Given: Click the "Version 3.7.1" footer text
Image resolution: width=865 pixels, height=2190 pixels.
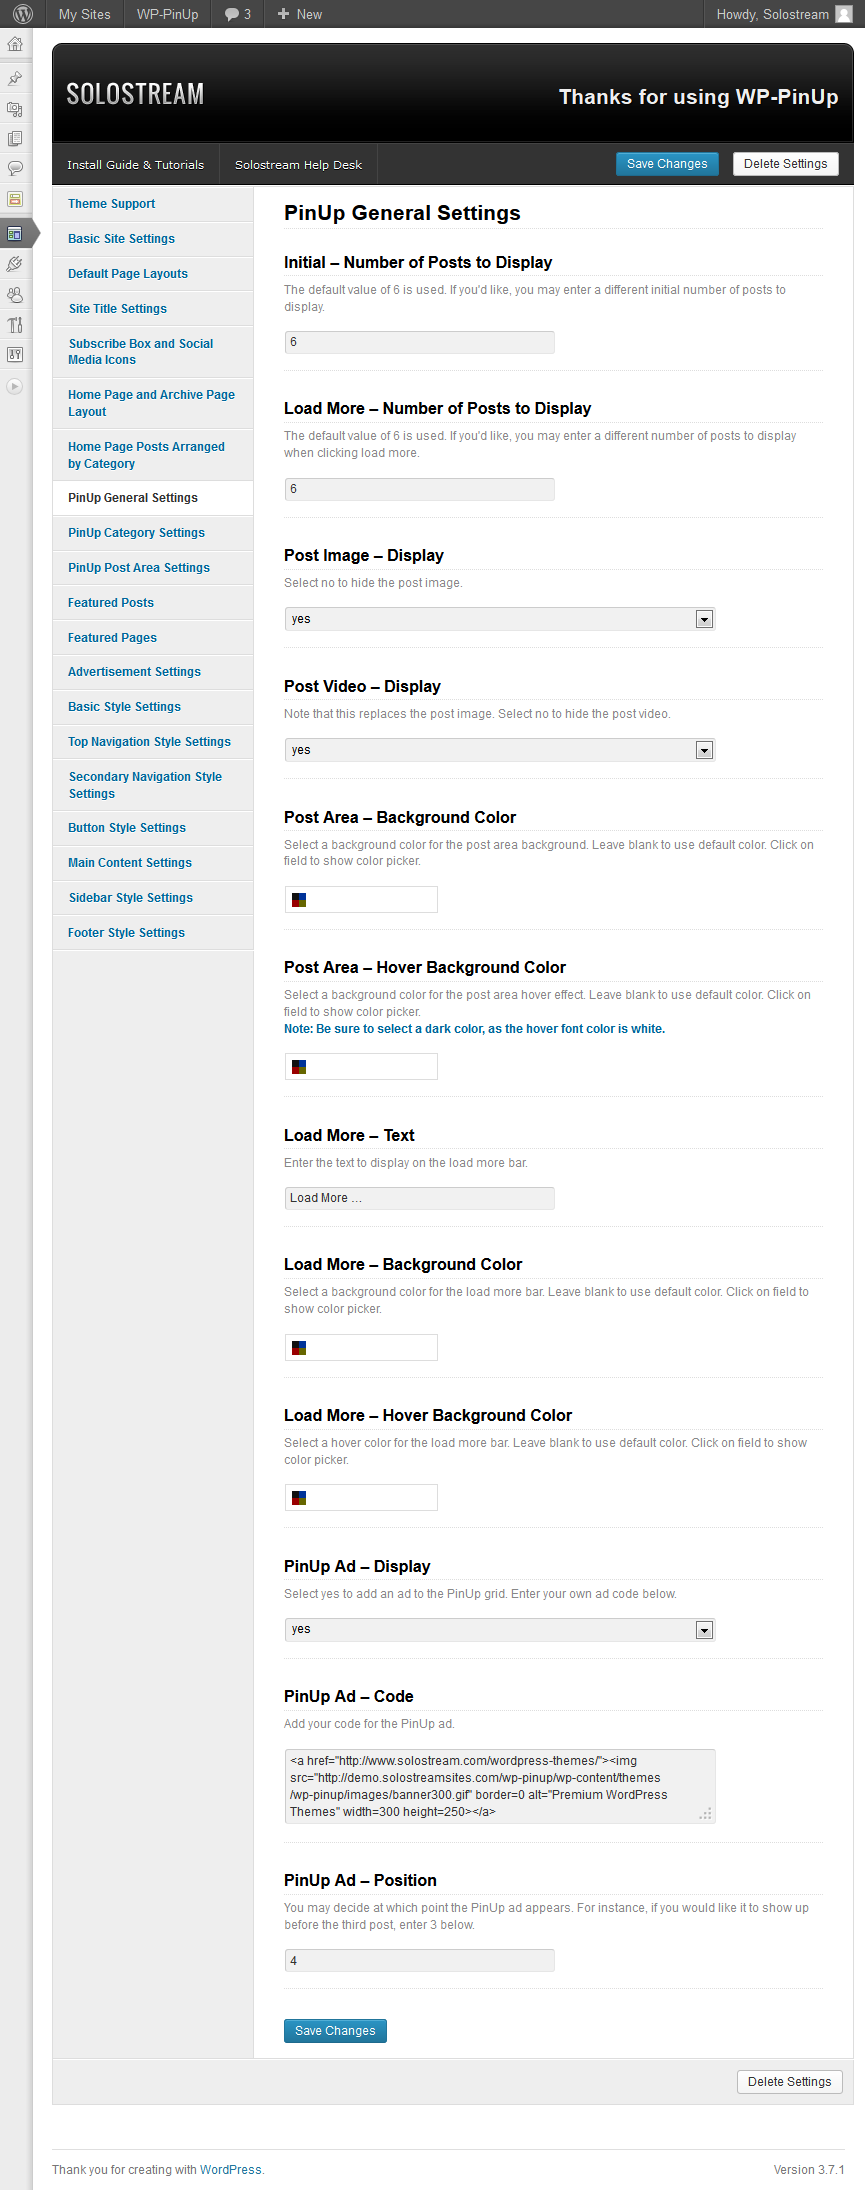Looking at the screenshot, I should click(x=809, y=2170).
